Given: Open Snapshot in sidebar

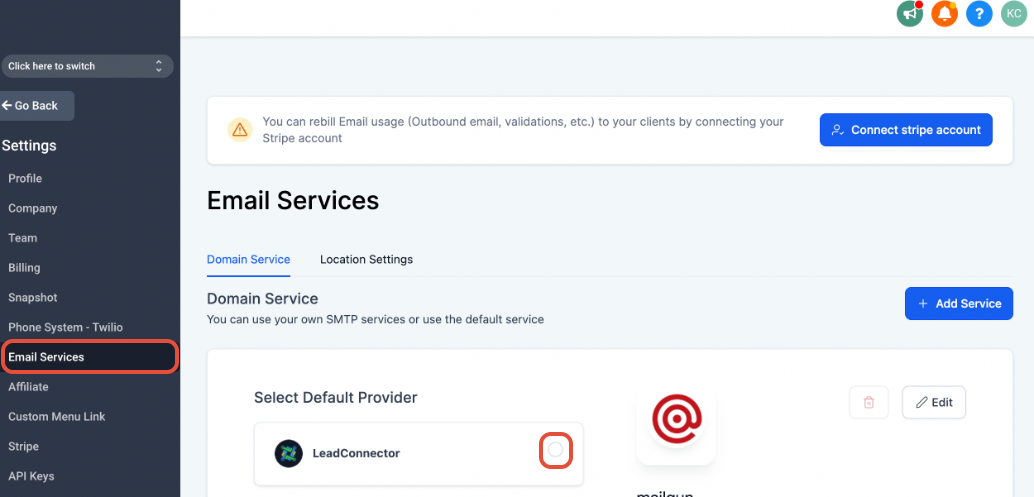Looking at the screenshot, I should pos(32,297).
